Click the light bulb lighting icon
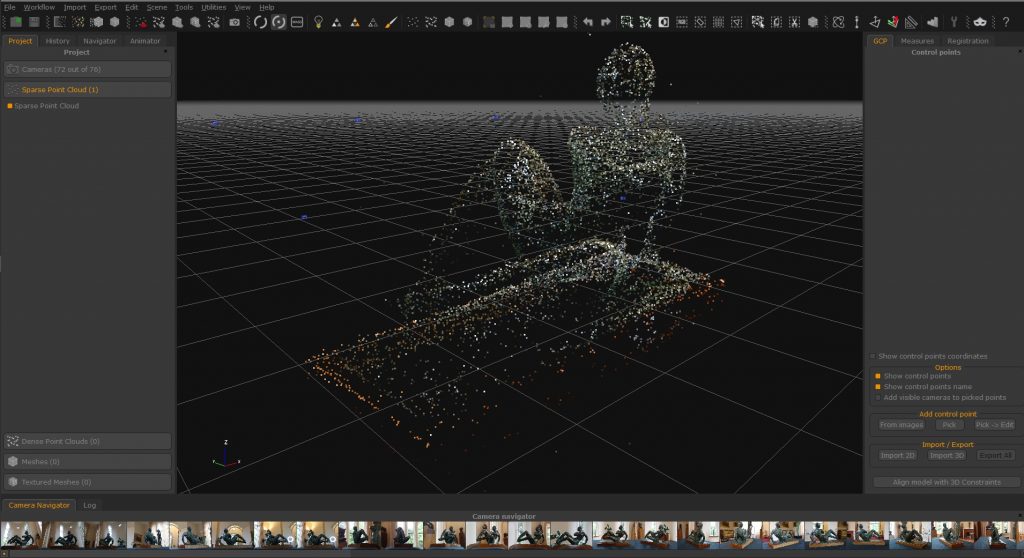1024x558 pixels. pyautogui.click(x=318, y=22)
